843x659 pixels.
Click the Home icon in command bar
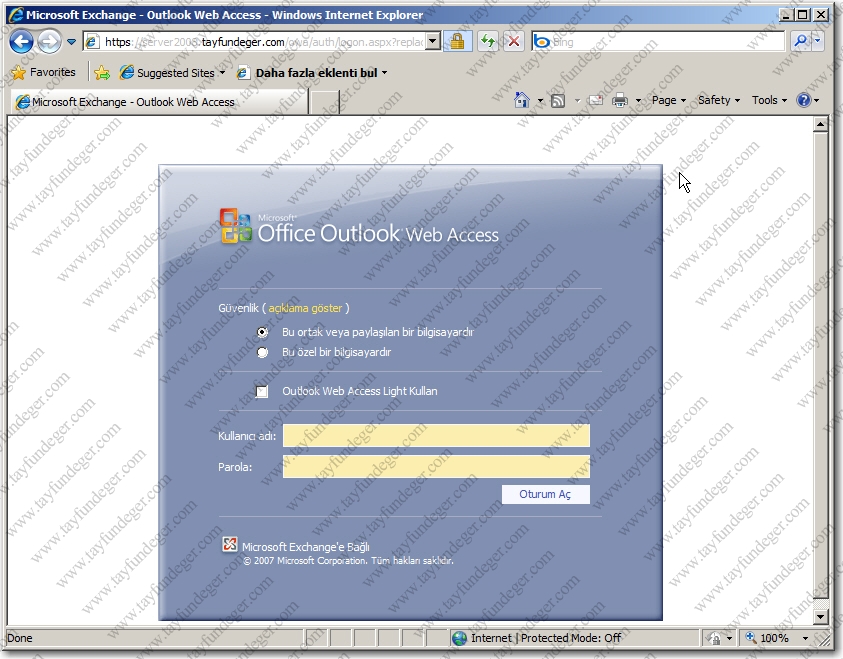coord(521,100)
